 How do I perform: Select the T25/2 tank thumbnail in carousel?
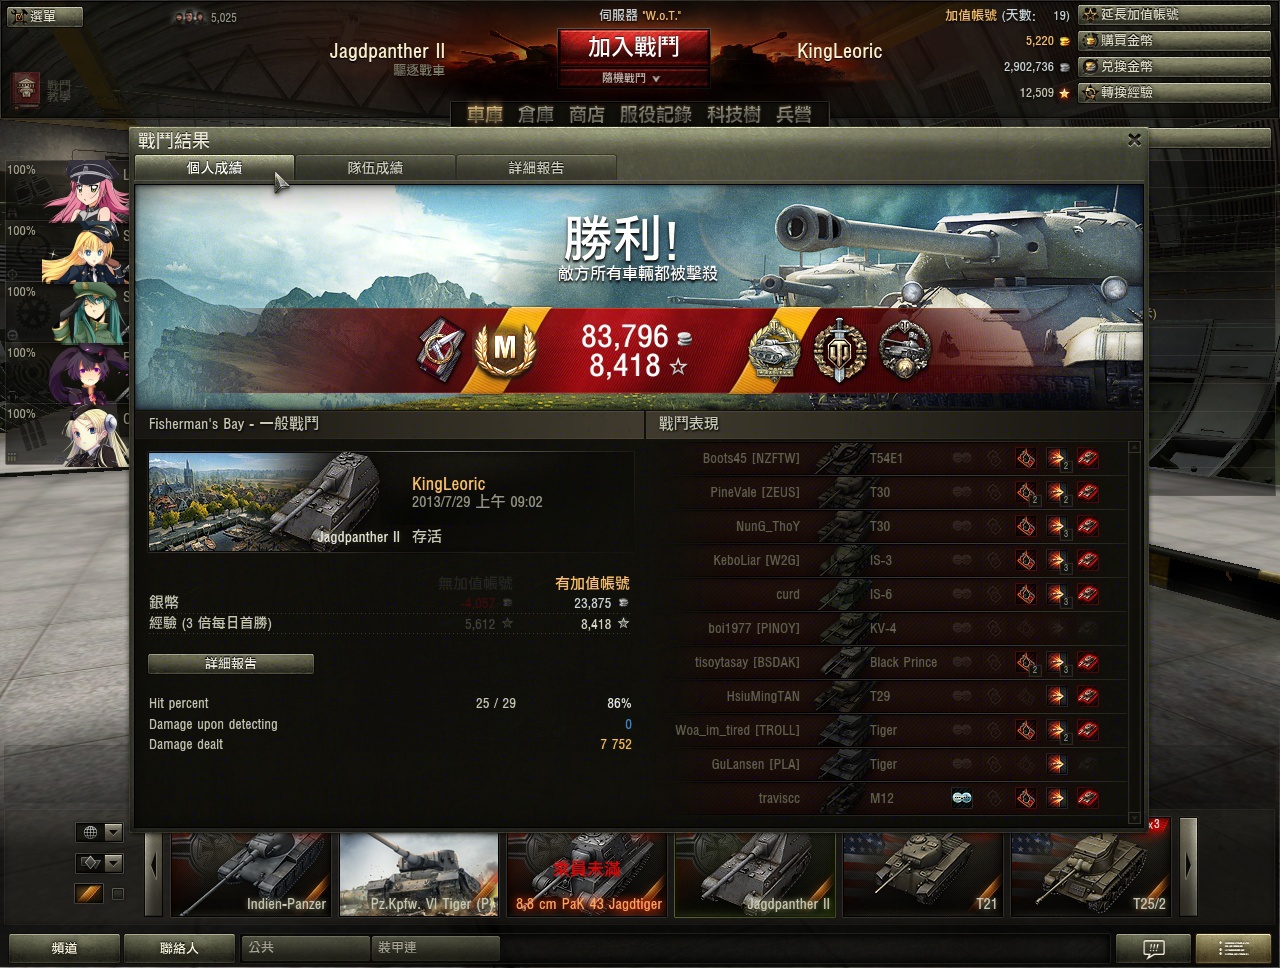1090,874
